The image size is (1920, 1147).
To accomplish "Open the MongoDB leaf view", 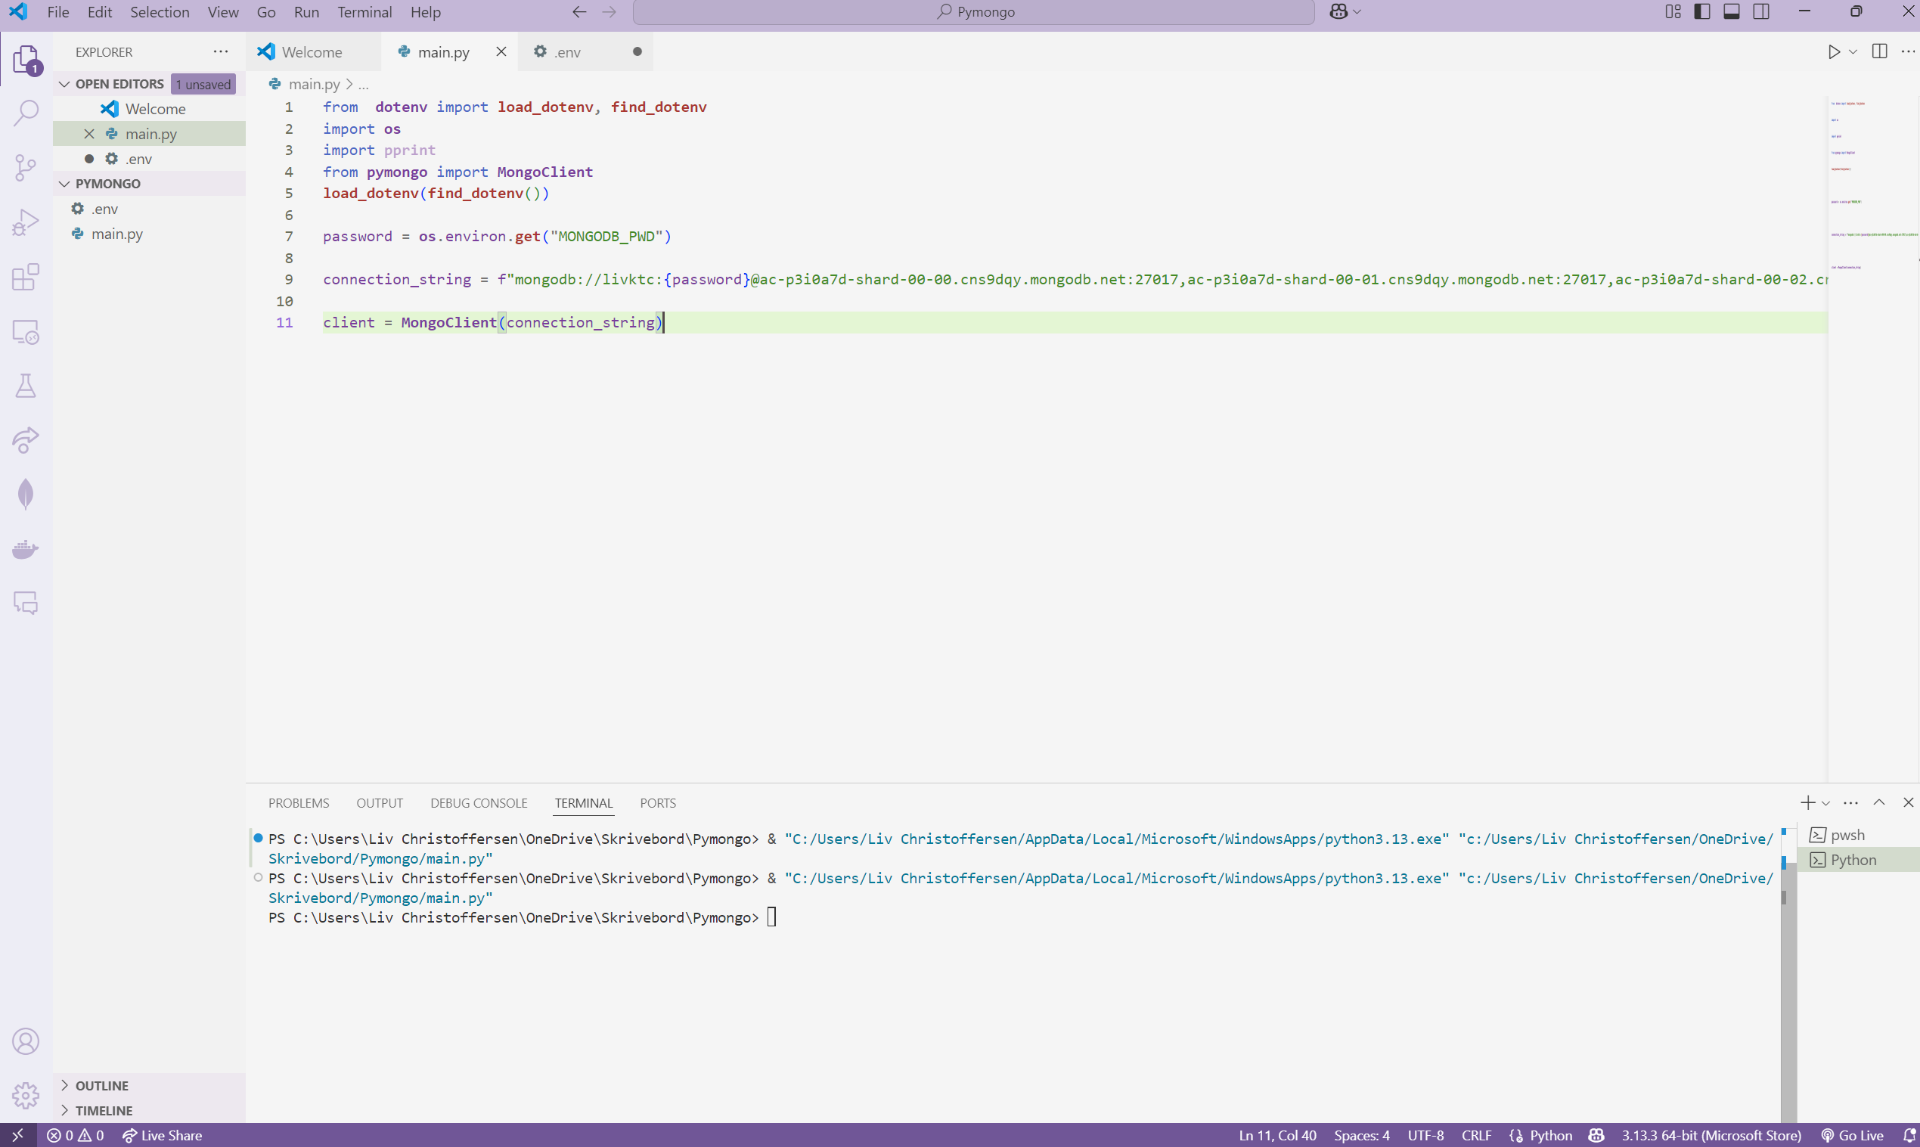I will tap(26, 494).
